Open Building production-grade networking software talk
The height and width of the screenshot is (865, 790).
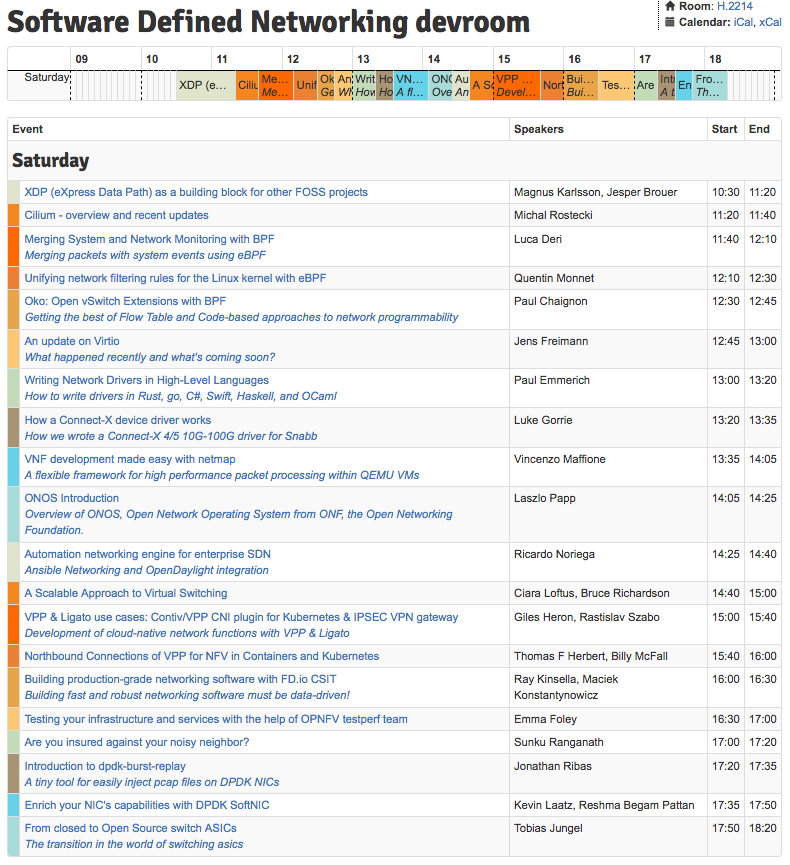coord(180,679)
